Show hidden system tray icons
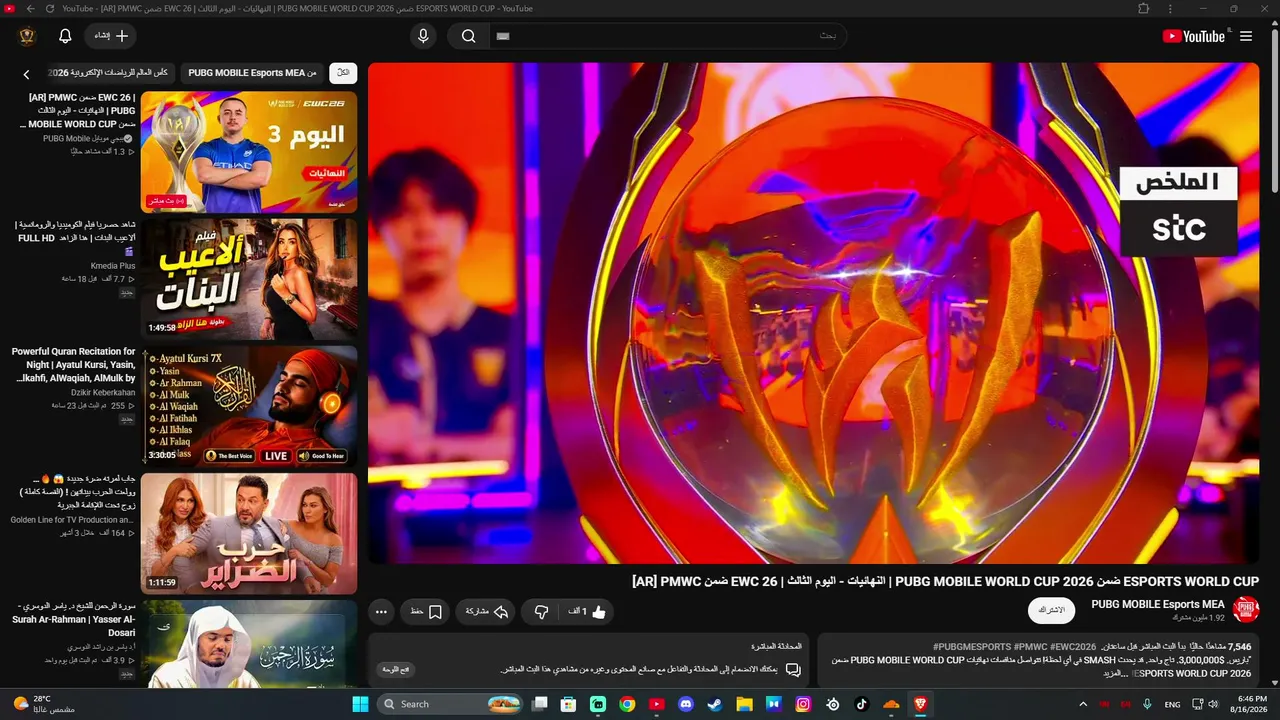 tap(1083, 704)
